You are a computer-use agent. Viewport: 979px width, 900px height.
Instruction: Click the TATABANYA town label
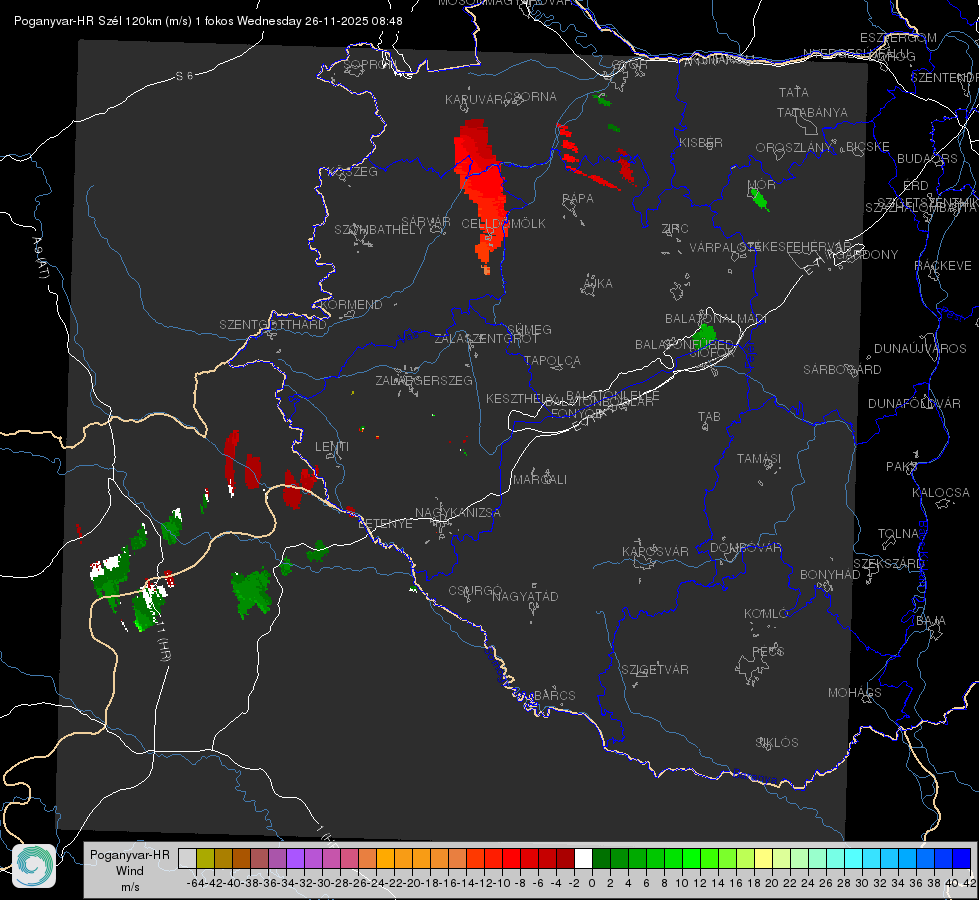[812, 112]
